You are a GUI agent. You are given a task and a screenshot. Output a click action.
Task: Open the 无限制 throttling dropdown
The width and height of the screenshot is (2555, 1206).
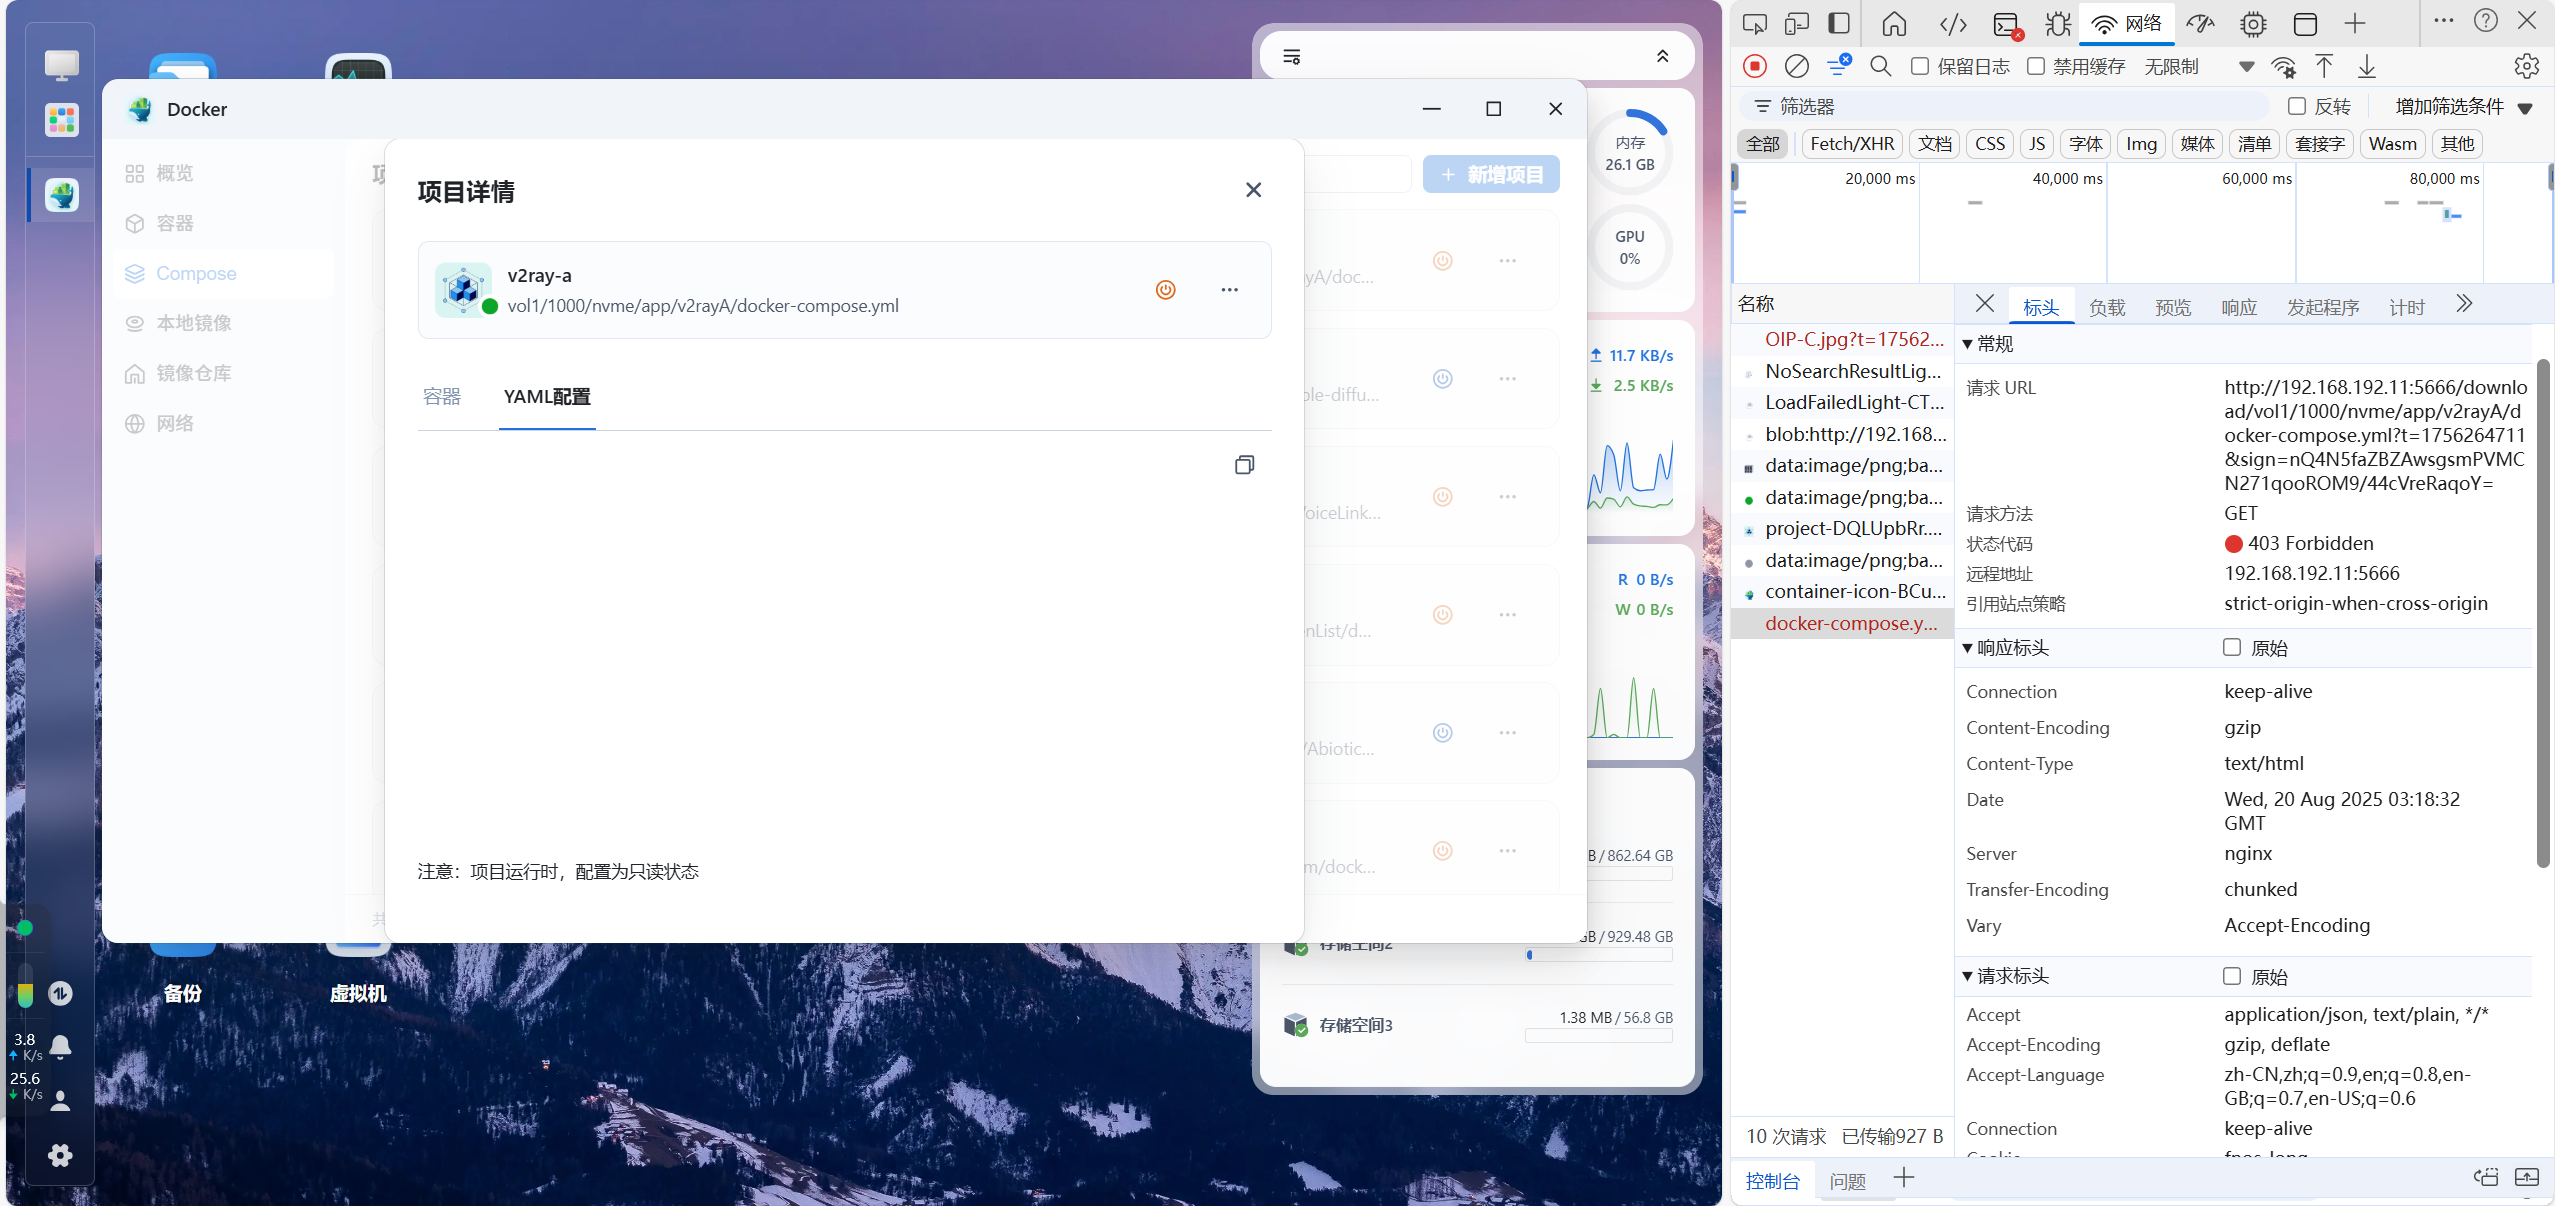click(2199, 66)
